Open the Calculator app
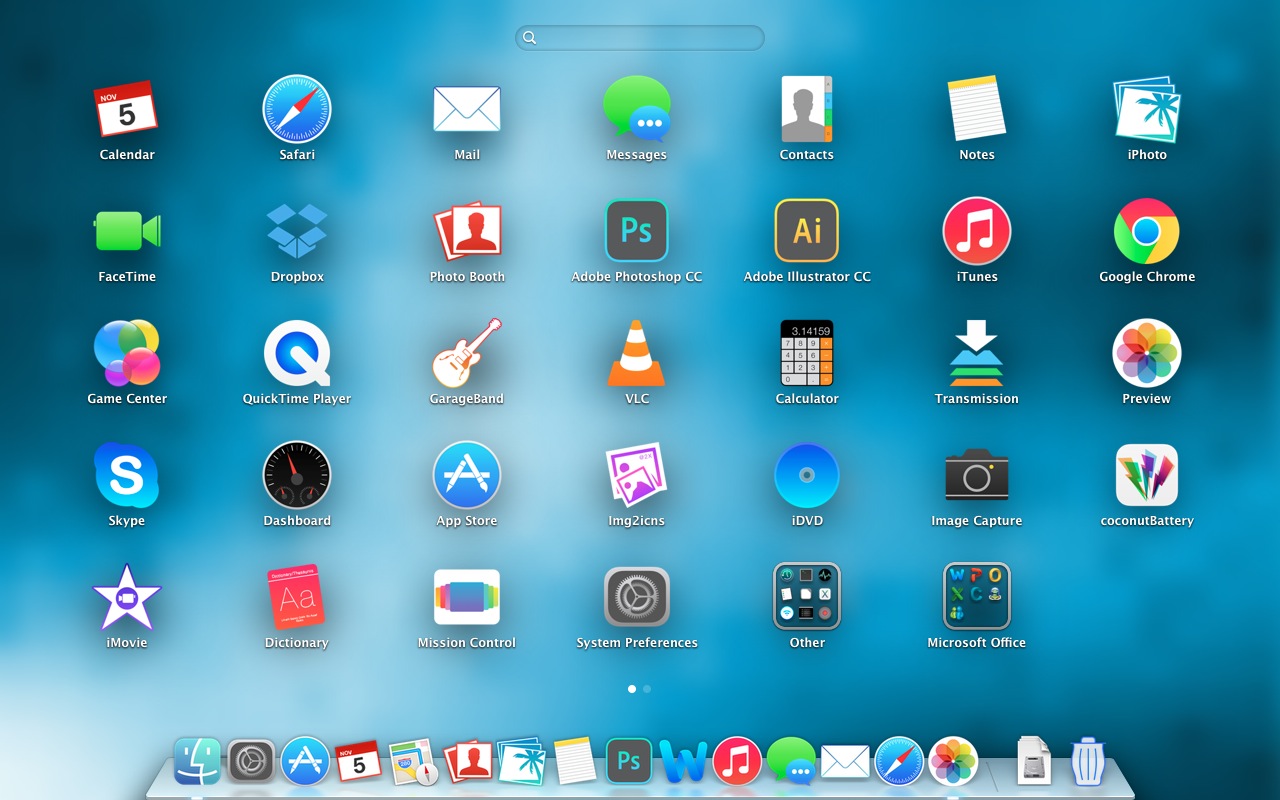The height and width of the screenshot is (800, 1280). click(x=807, y=354)
